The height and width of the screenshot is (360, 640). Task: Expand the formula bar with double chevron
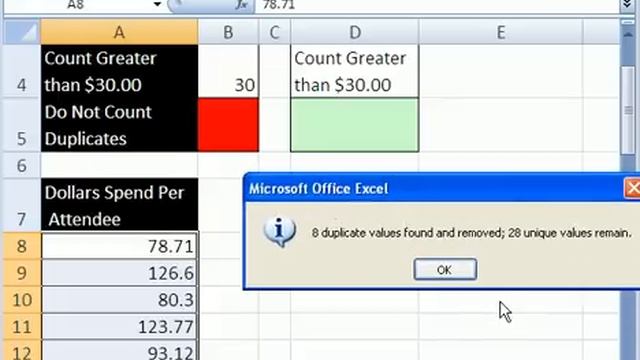(x=628, y=4)
